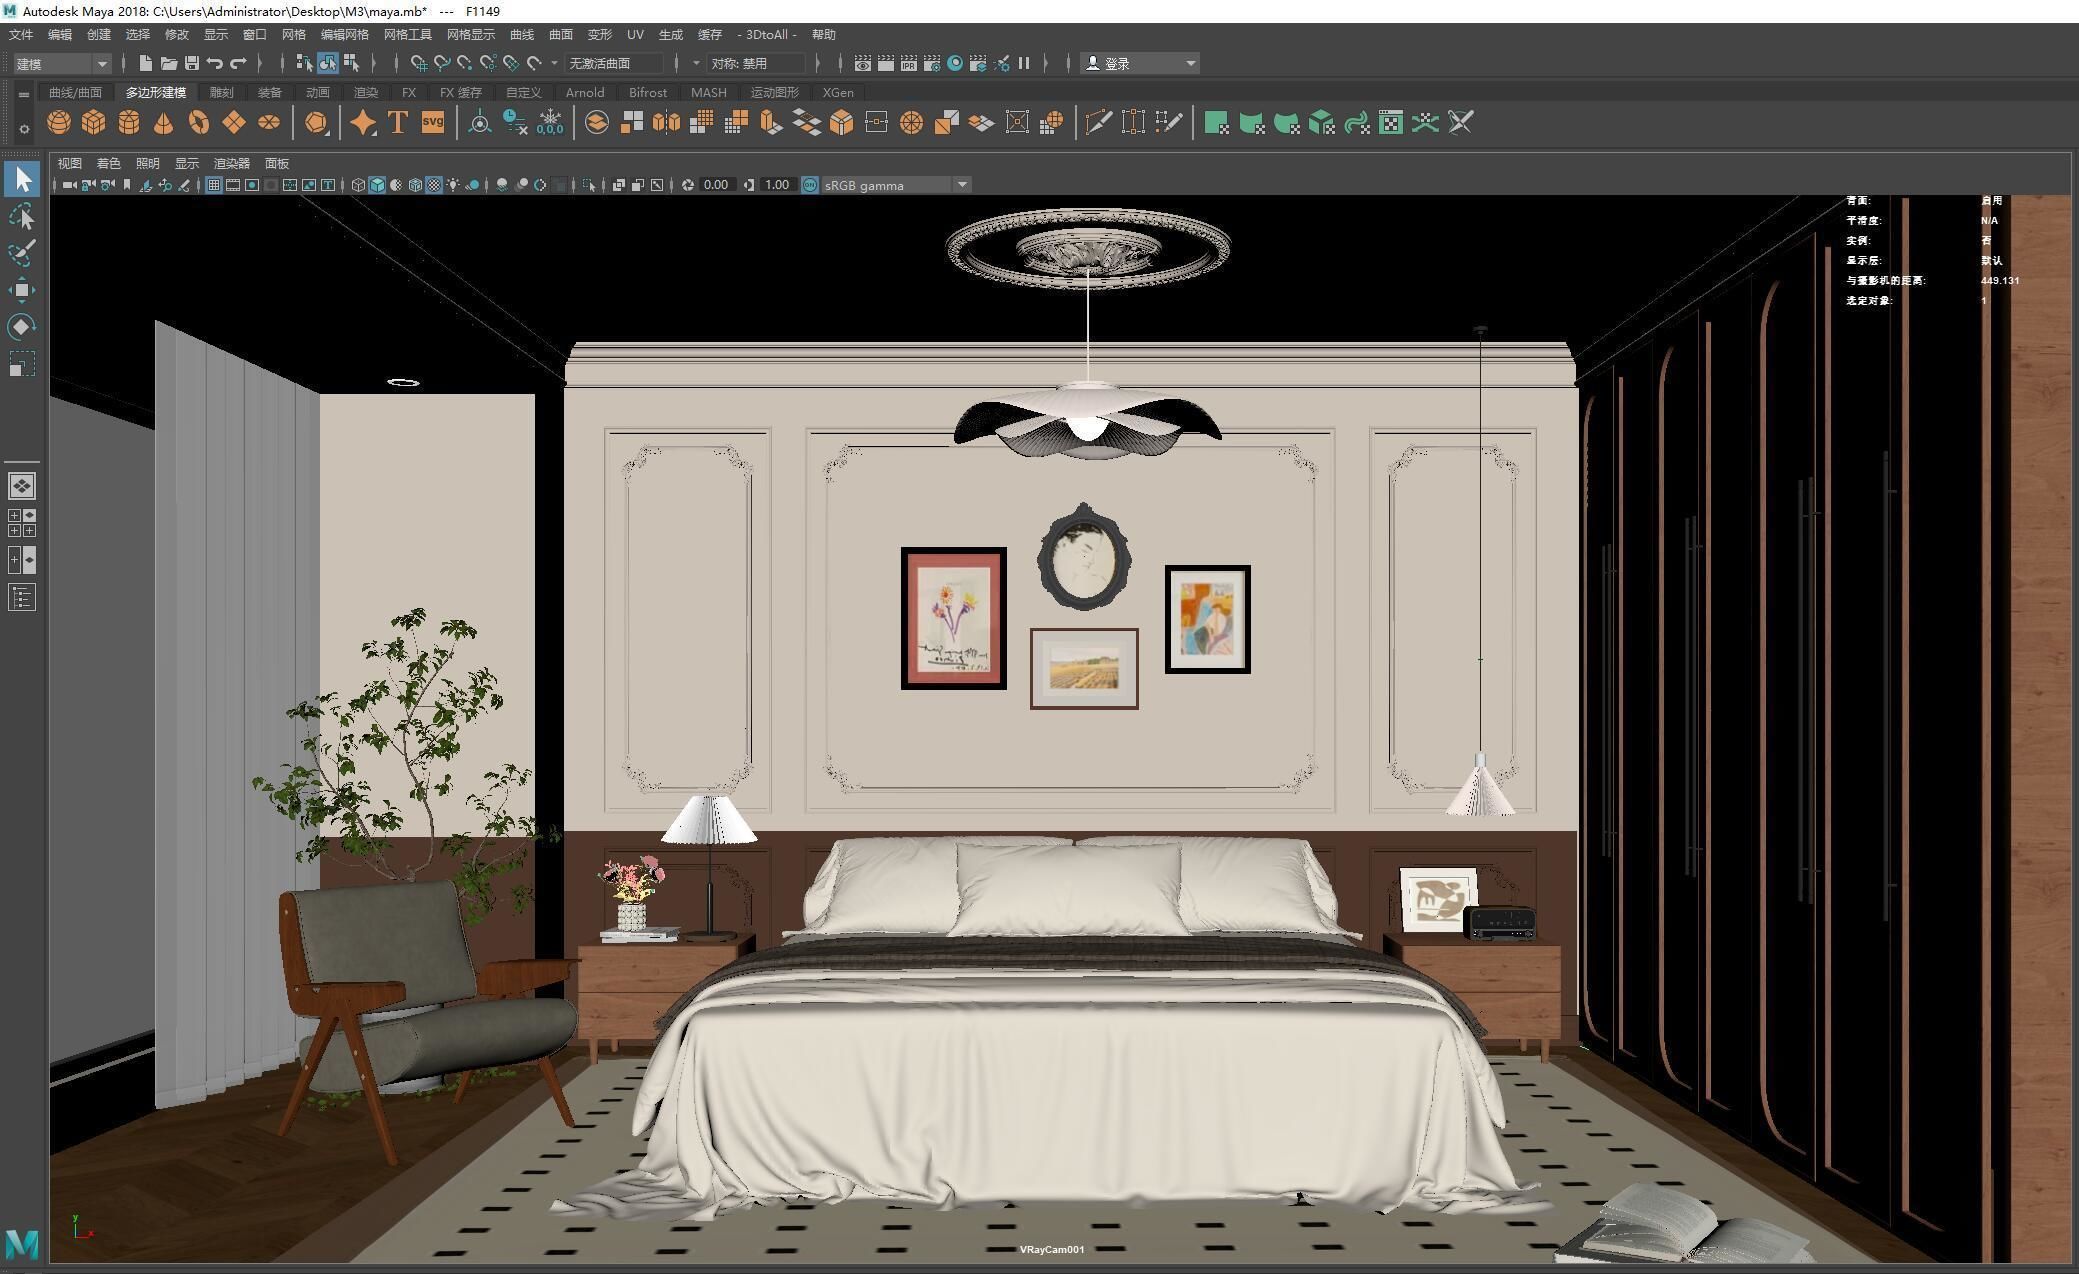This screenshot has width=2079, height=1274.
Task: Open viewport 渲染器 panel menu
Action: tap(232, 163)
